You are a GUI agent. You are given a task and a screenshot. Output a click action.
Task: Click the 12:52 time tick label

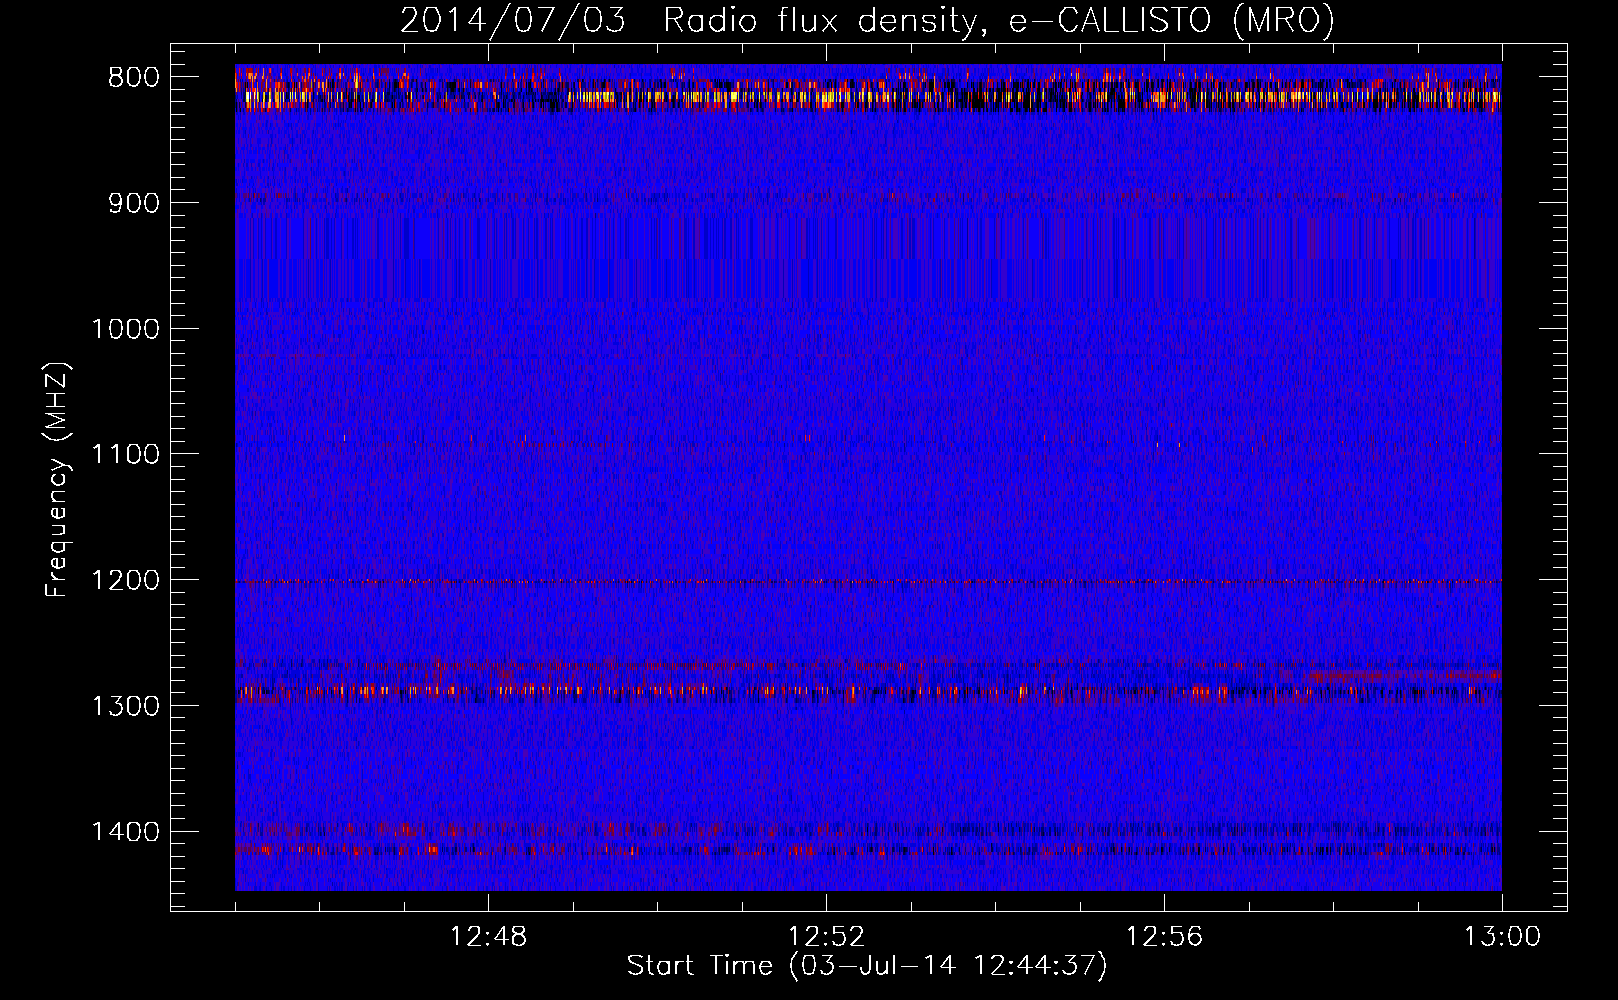pos(826,937)
